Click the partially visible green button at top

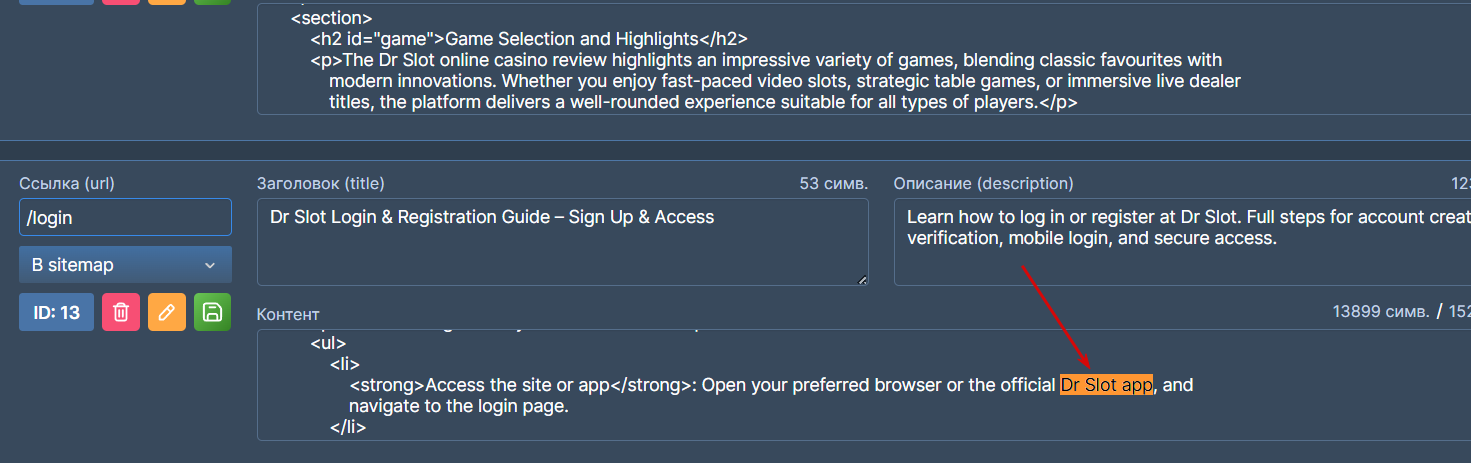pos(212,2)
